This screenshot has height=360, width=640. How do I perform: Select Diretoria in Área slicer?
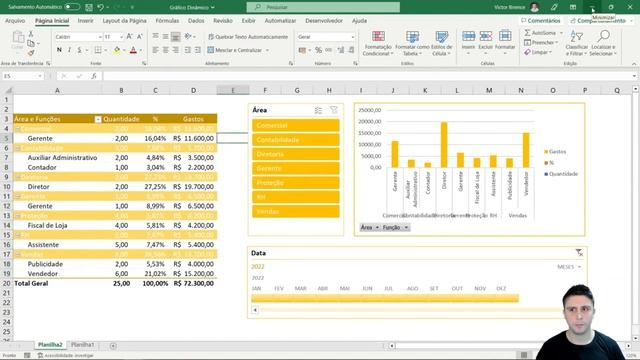click(x=296, y=154)
